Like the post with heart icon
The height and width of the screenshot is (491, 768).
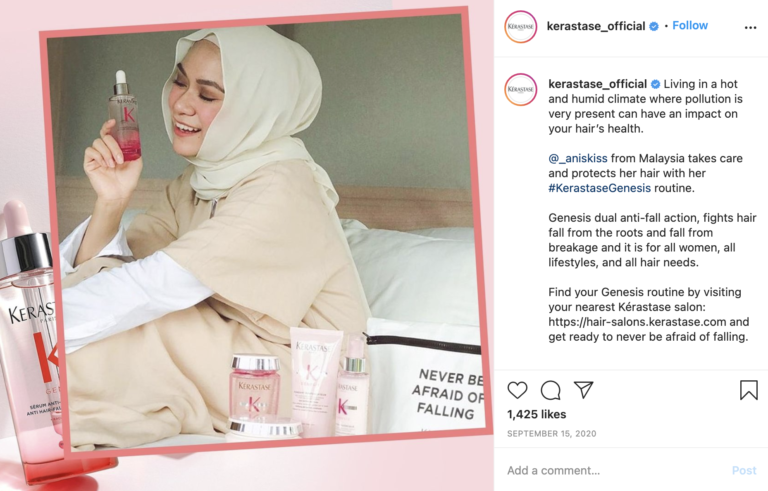(517, 390)
